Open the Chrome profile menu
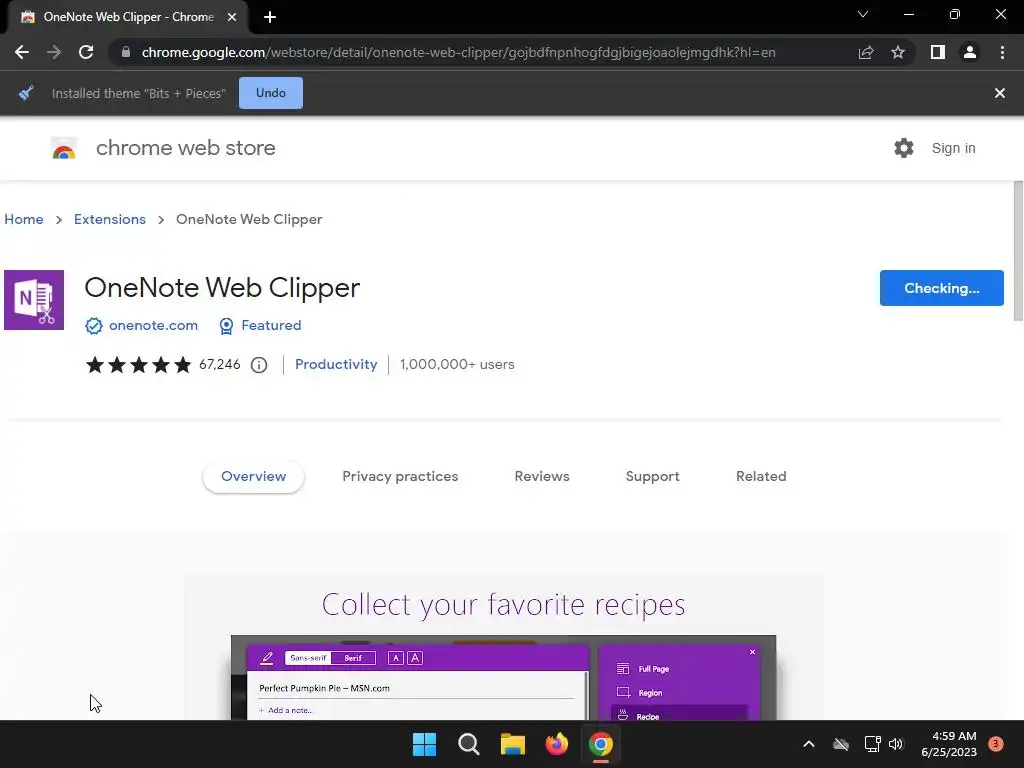This screenshot has width=1024, height=768. tap(970, 52)
